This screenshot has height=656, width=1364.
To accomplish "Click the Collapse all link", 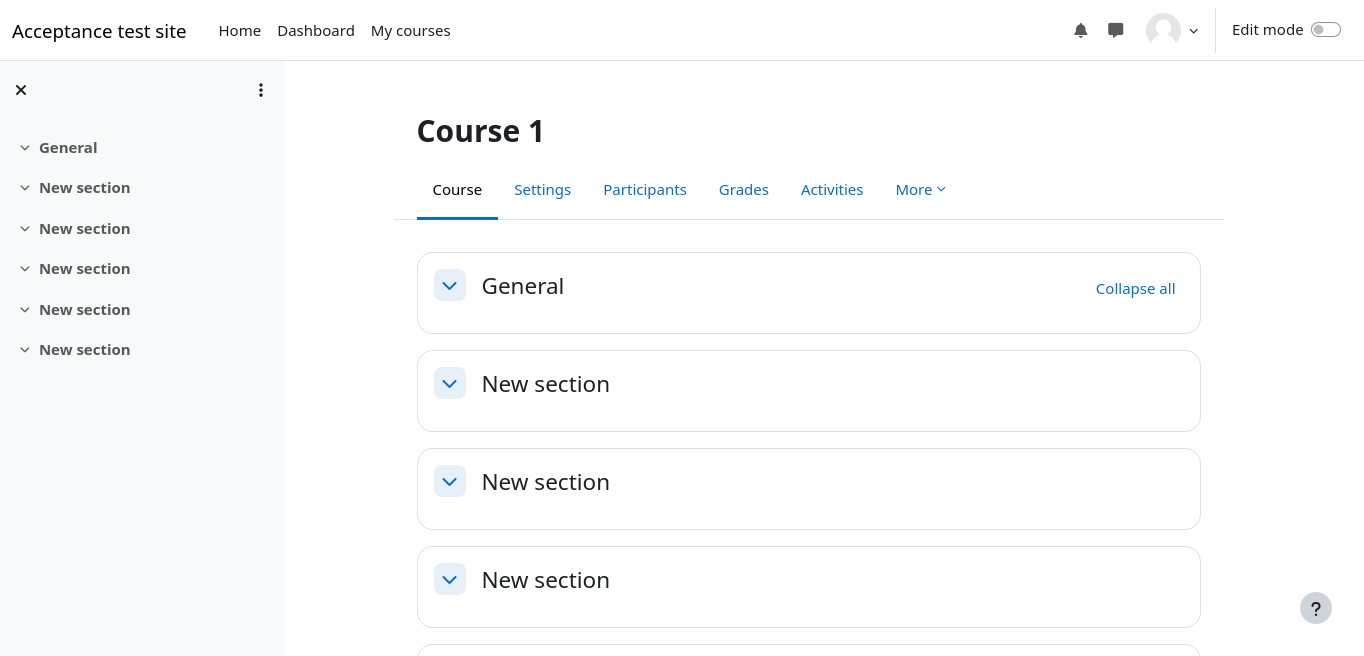I will pyautogui.click(x=1135, y=289).
